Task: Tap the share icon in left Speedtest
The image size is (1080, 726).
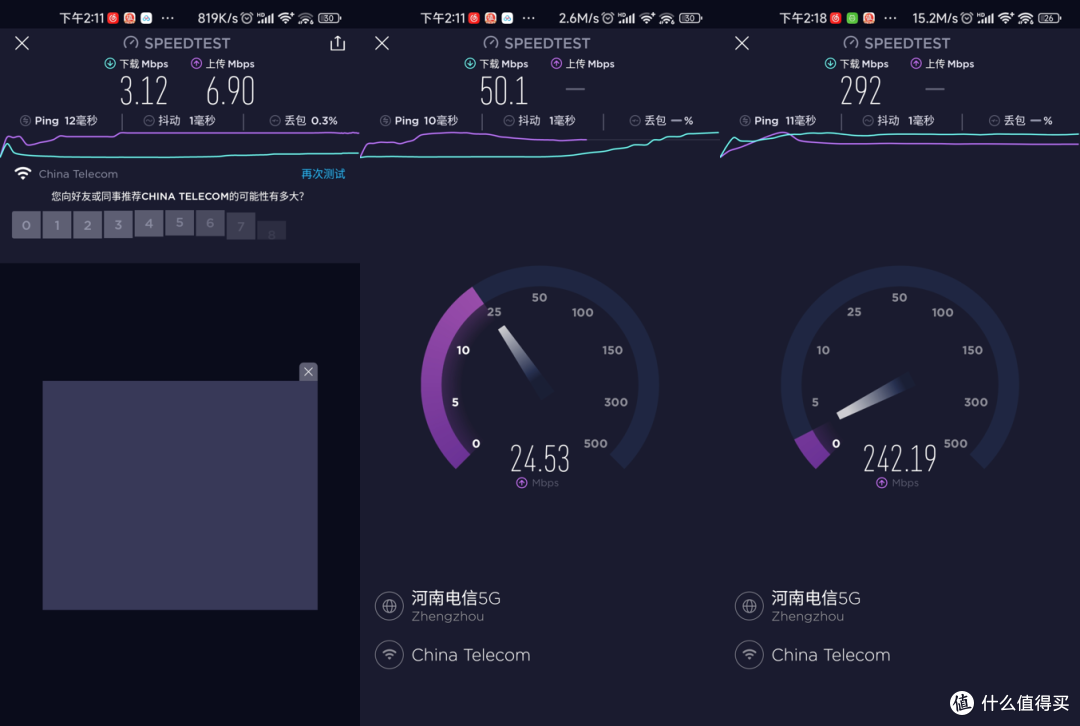Action: tap(338, 43)
